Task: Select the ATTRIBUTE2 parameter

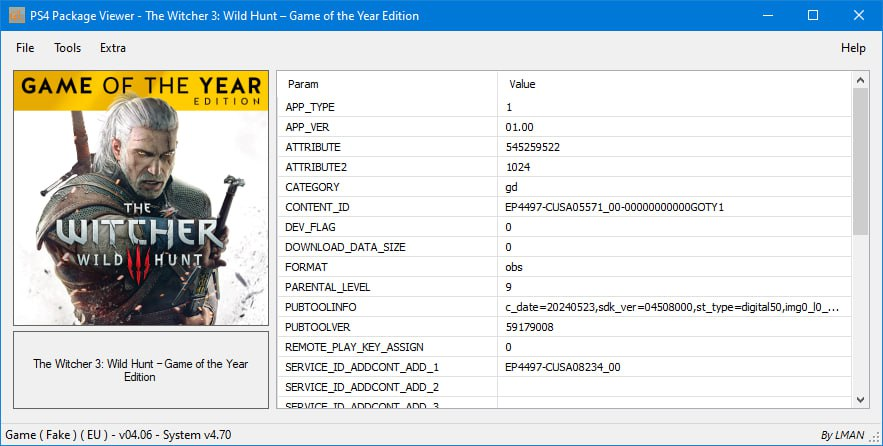Action: click(316, 167)
